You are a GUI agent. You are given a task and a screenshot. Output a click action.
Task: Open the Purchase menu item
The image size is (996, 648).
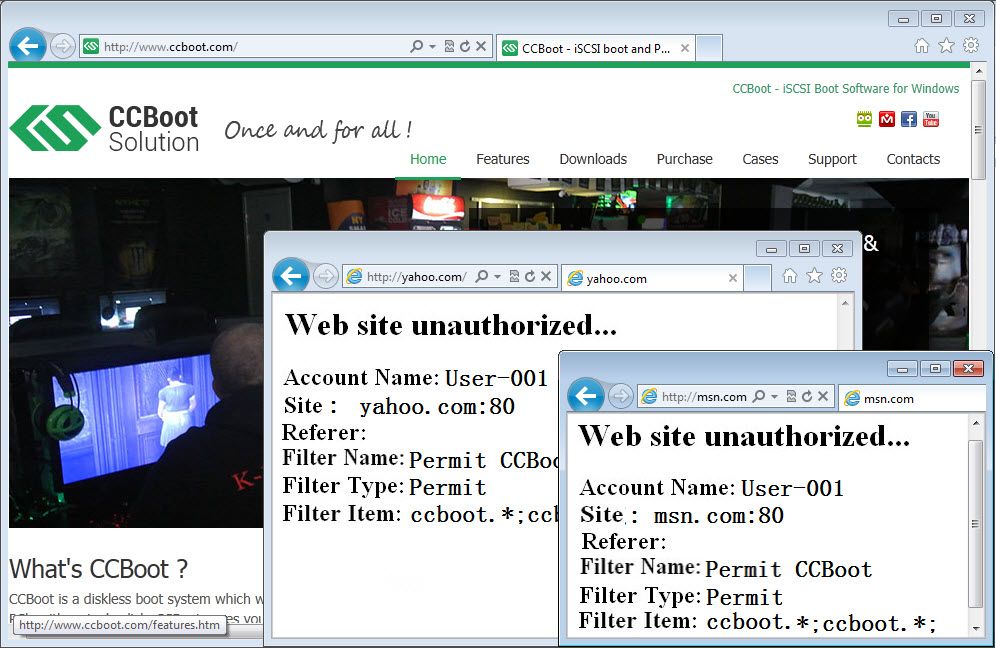684,159
